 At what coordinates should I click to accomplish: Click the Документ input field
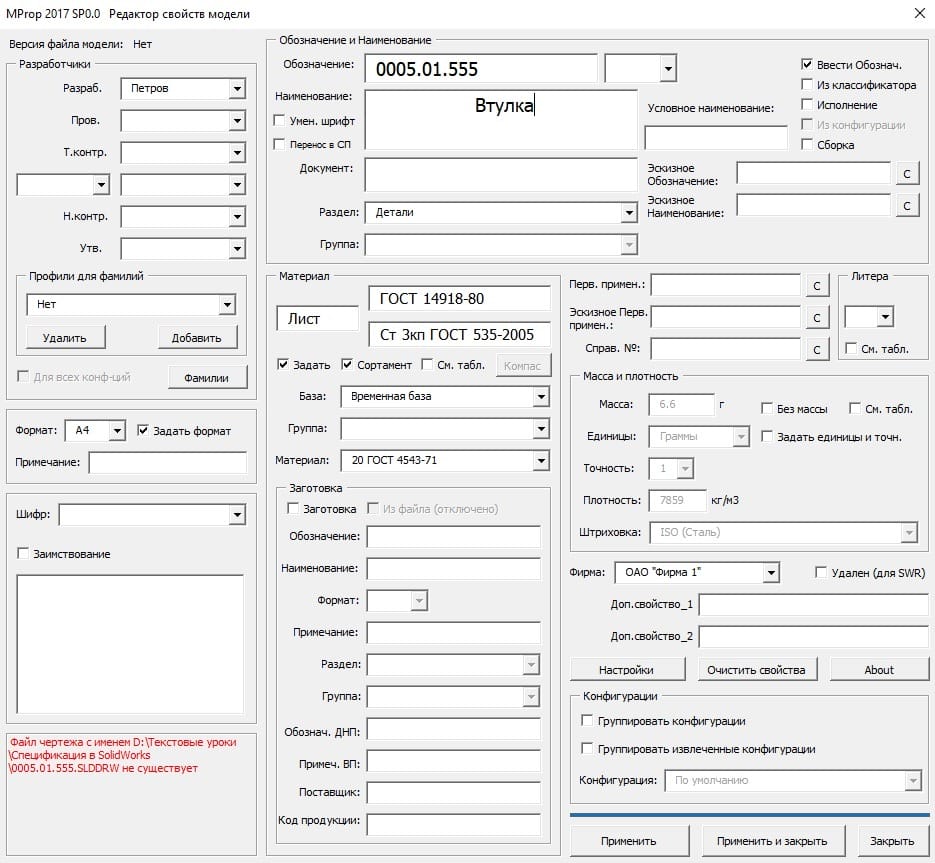[501, 174]
